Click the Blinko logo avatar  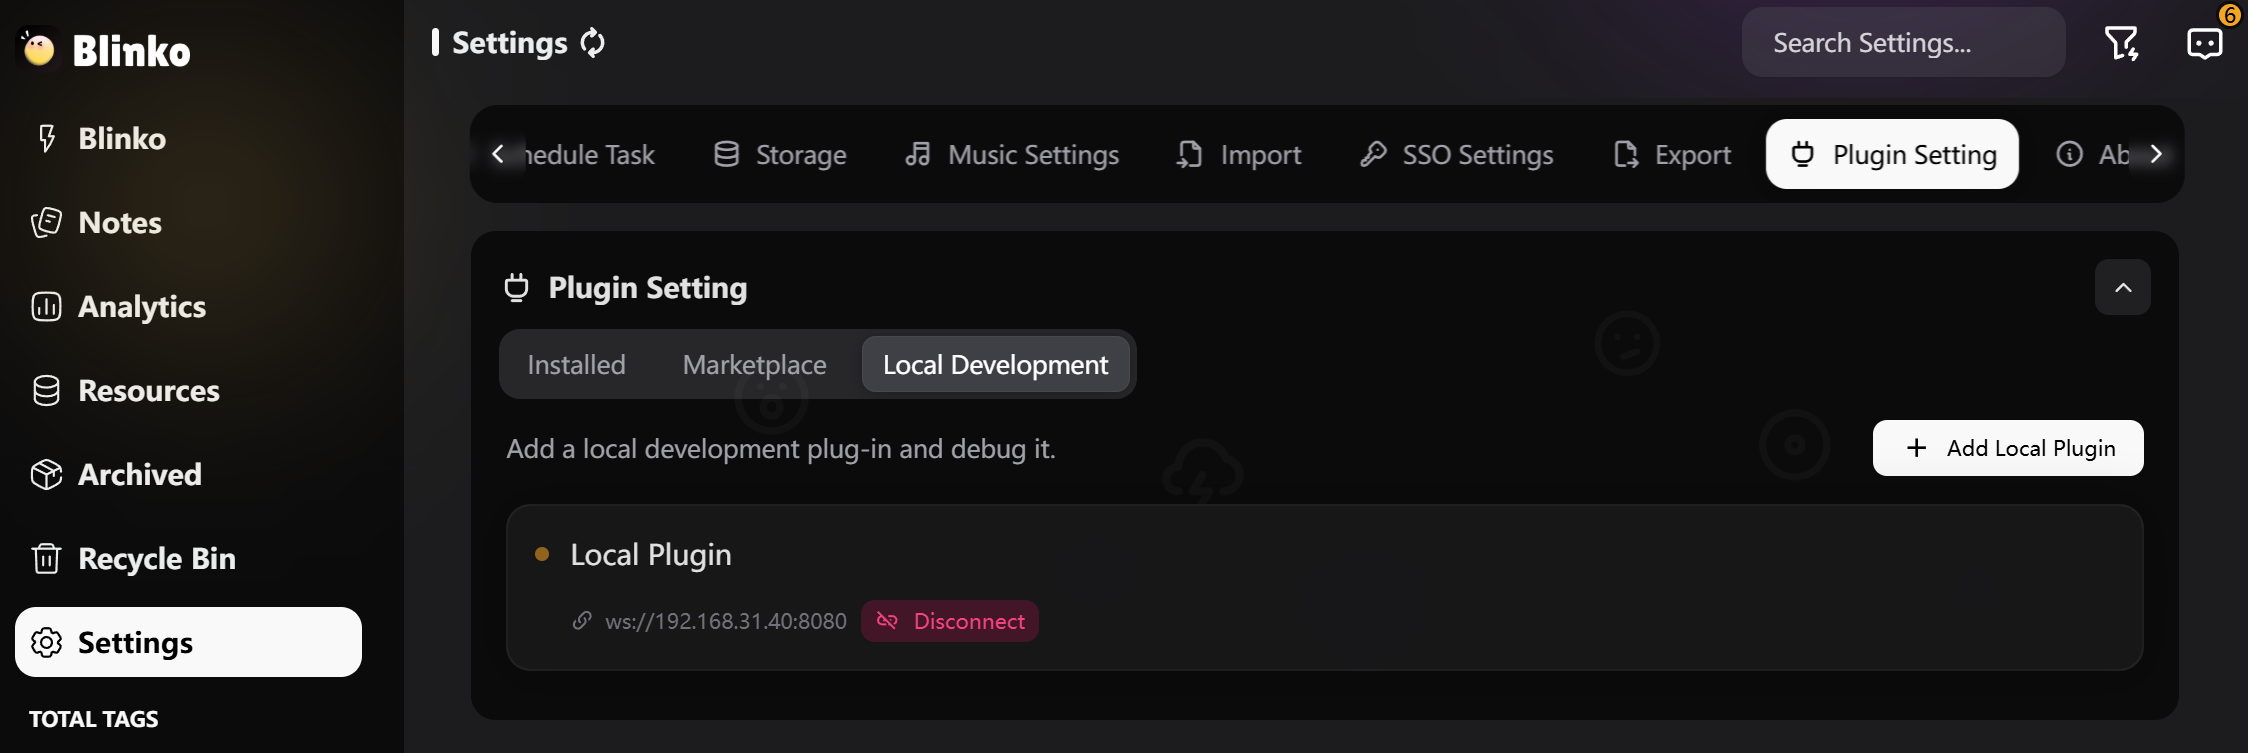pos(39,48)
